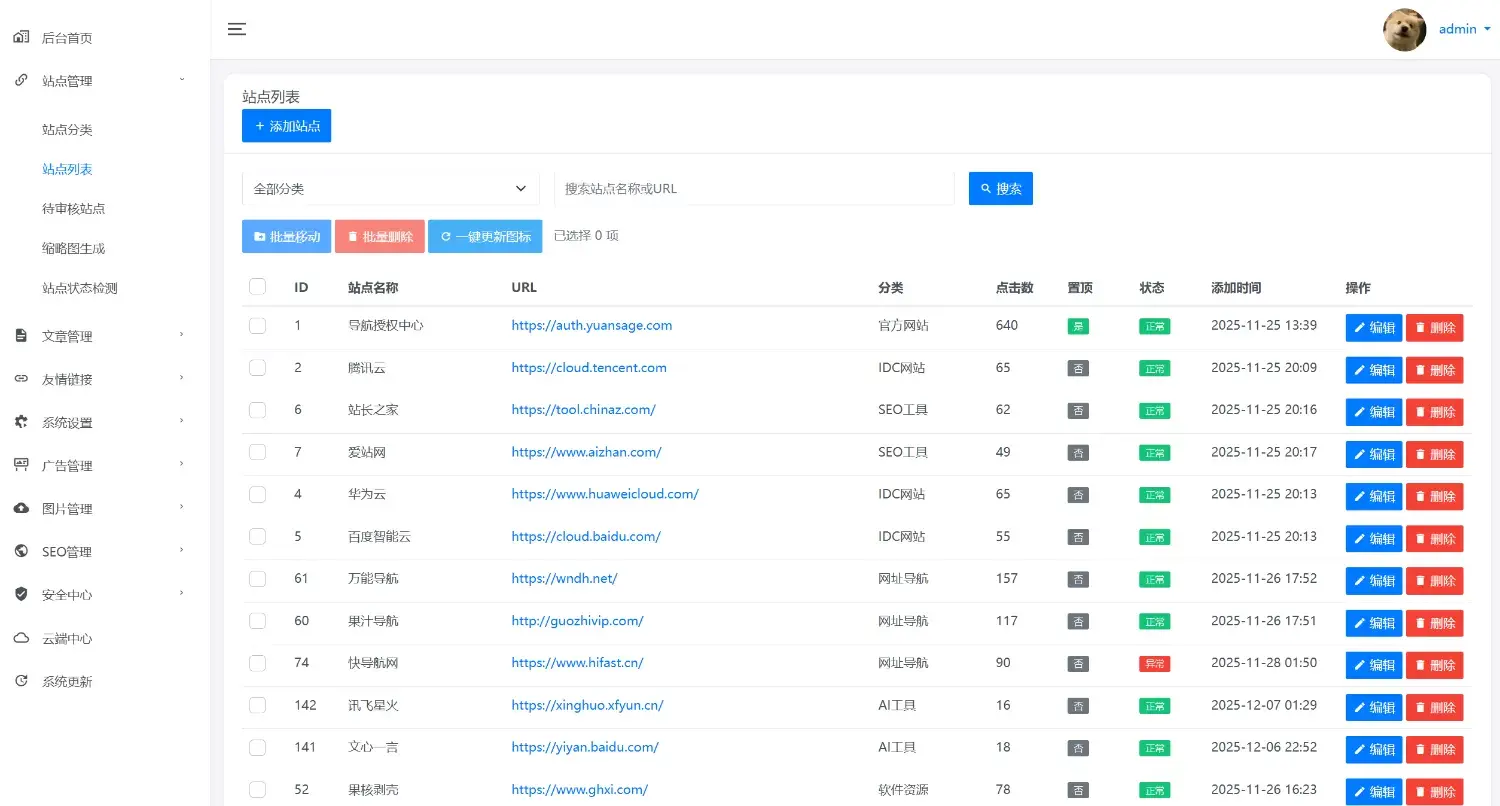
Task: Click the hamburger menu toggle icon
Action: coord(237,29)
